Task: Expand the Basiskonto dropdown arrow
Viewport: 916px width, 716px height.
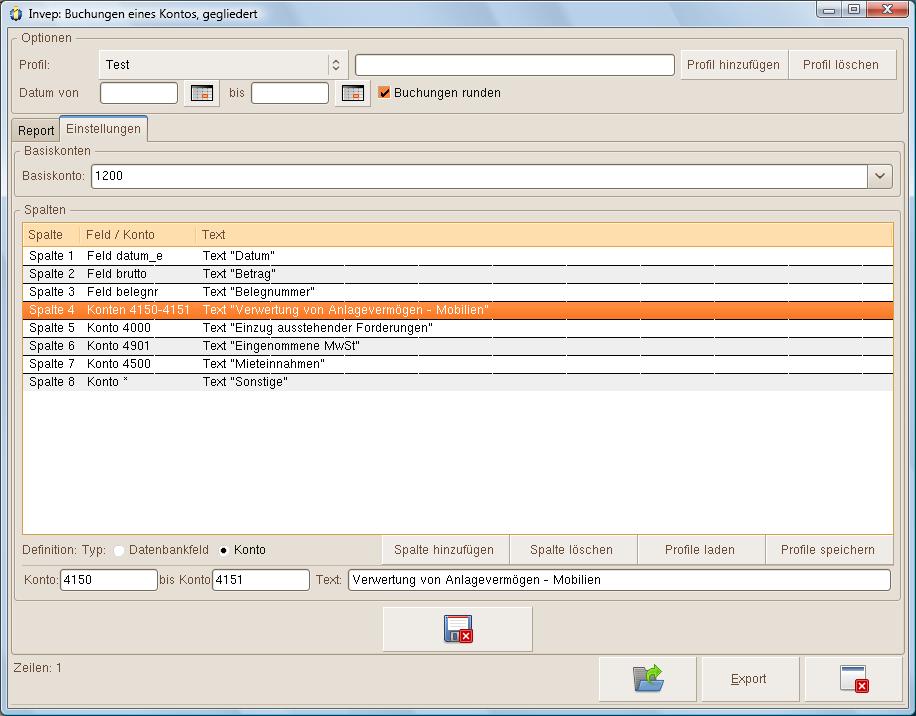Action: click(x=880, y=176)
